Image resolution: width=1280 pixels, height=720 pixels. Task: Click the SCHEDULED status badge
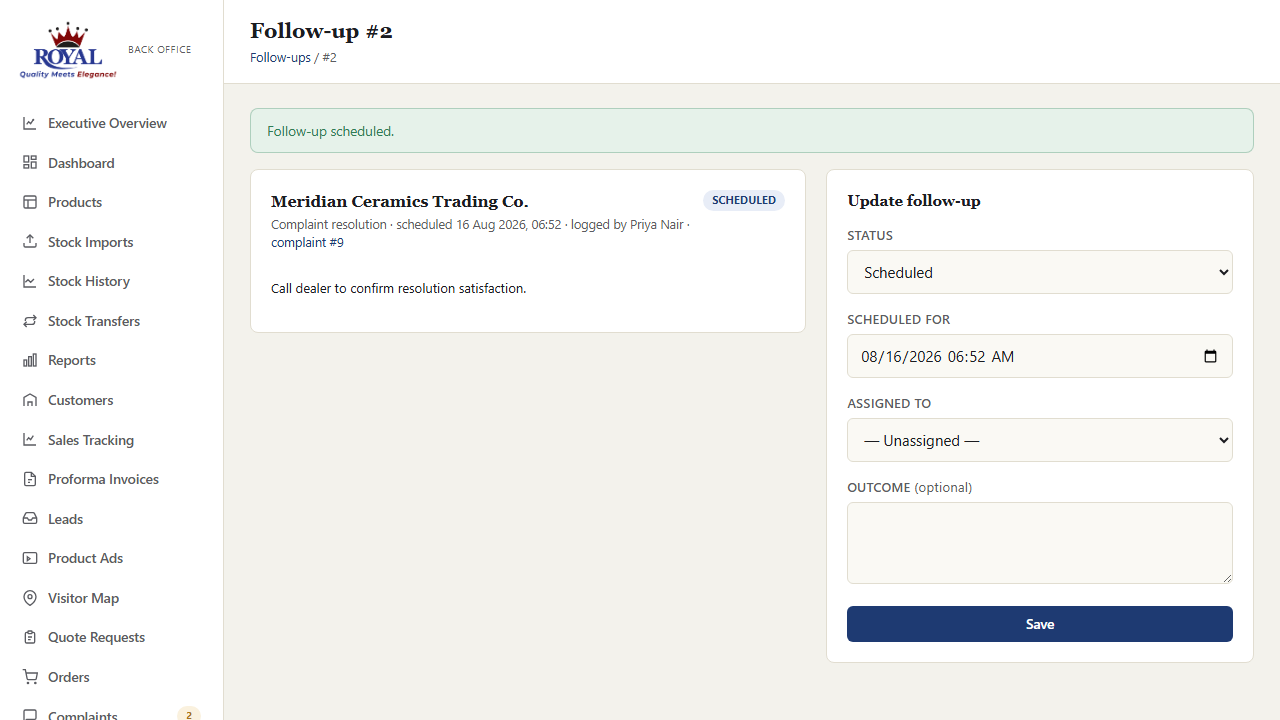pos(744,200)
